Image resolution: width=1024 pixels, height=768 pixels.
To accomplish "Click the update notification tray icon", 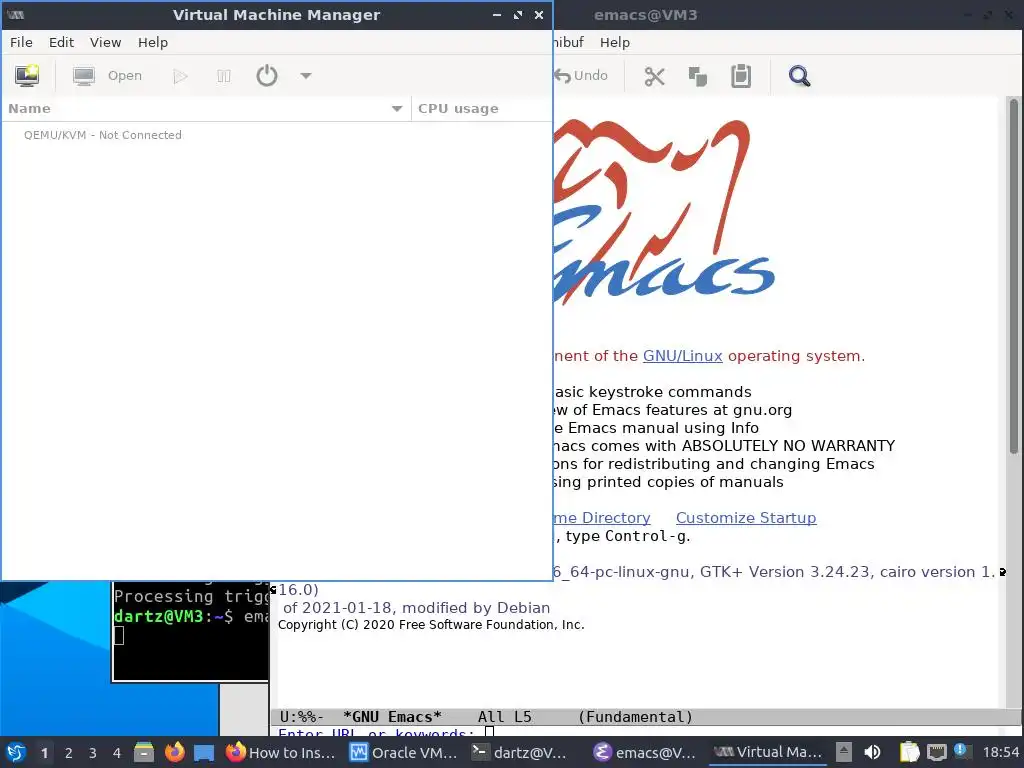I will point(961,751).
